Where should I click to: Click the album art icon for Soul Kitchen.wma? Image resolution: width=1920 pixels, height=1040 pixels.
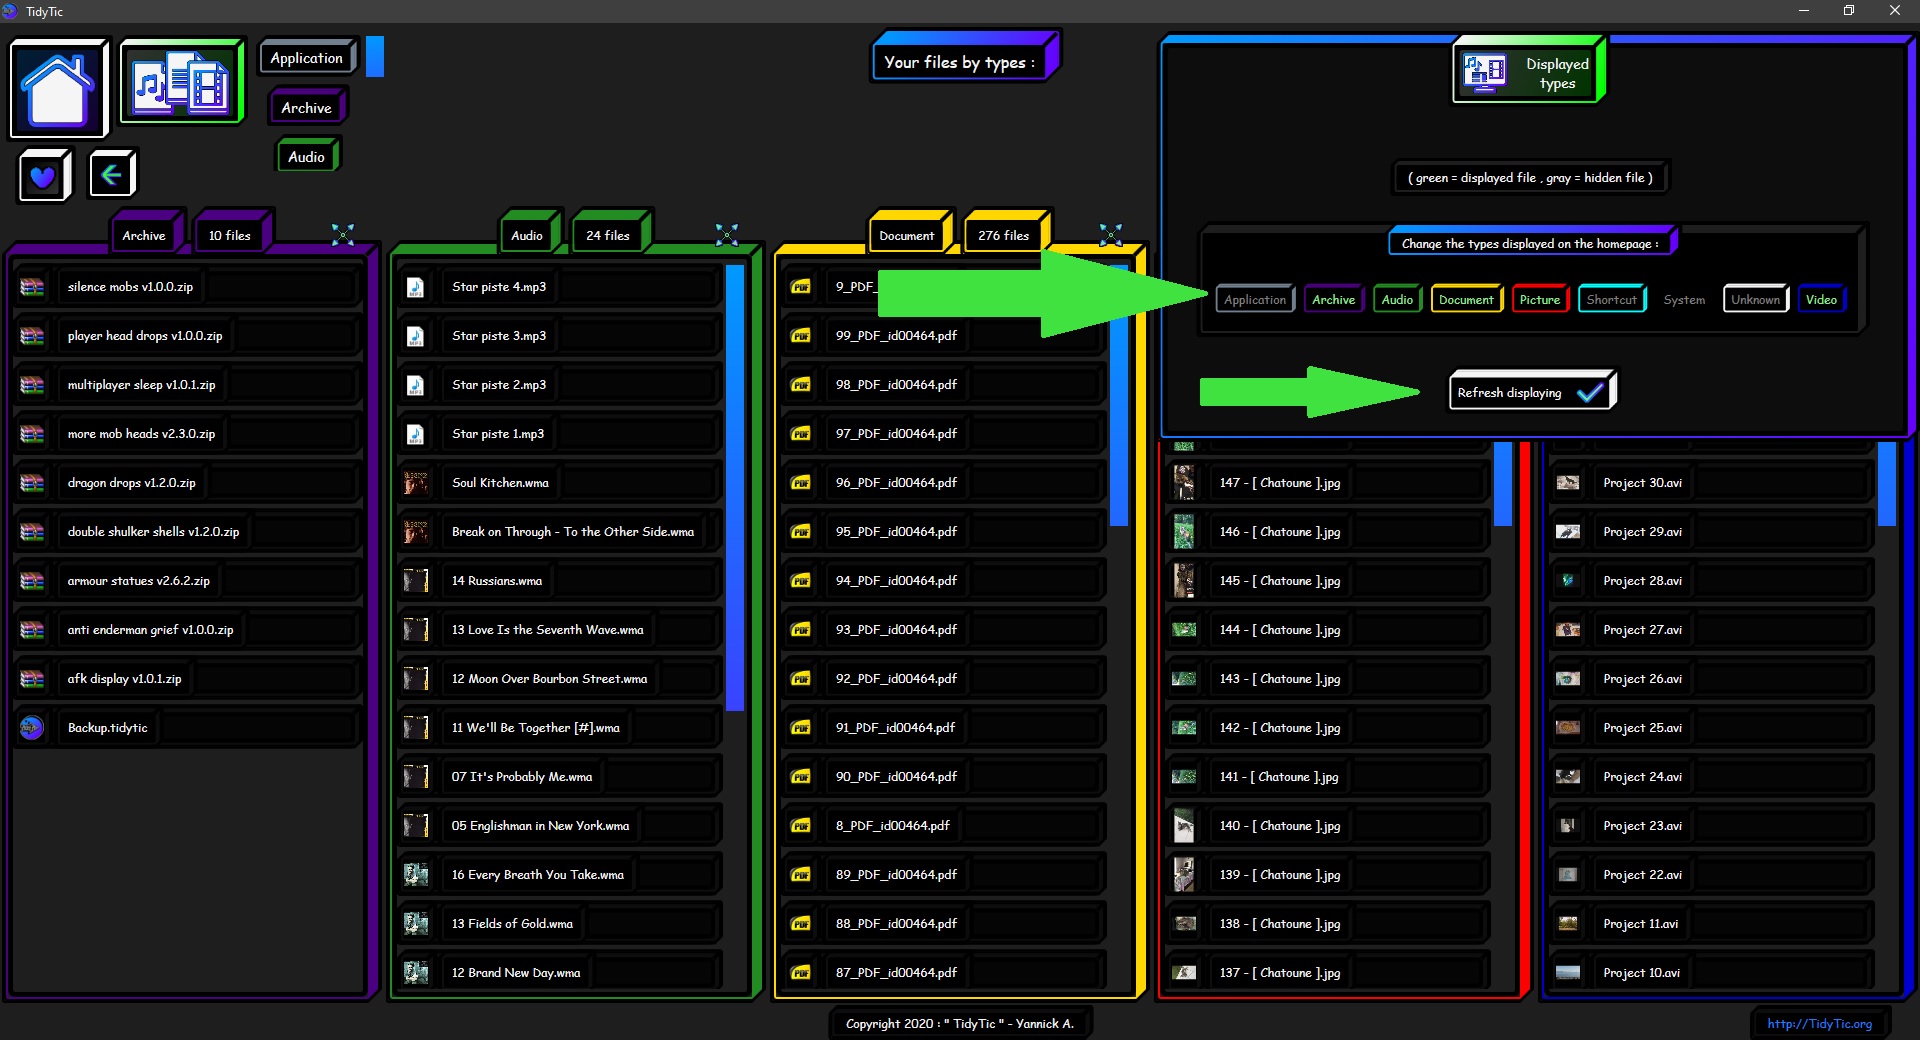click(x=415, y=483)
